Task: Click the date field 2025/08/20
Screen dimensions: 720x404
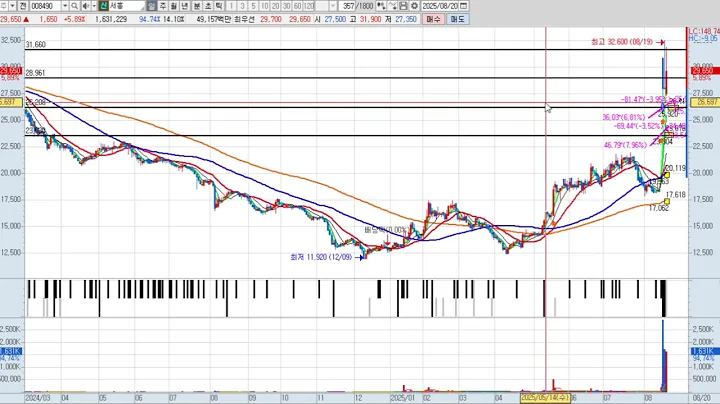Action: click(440, 6)
